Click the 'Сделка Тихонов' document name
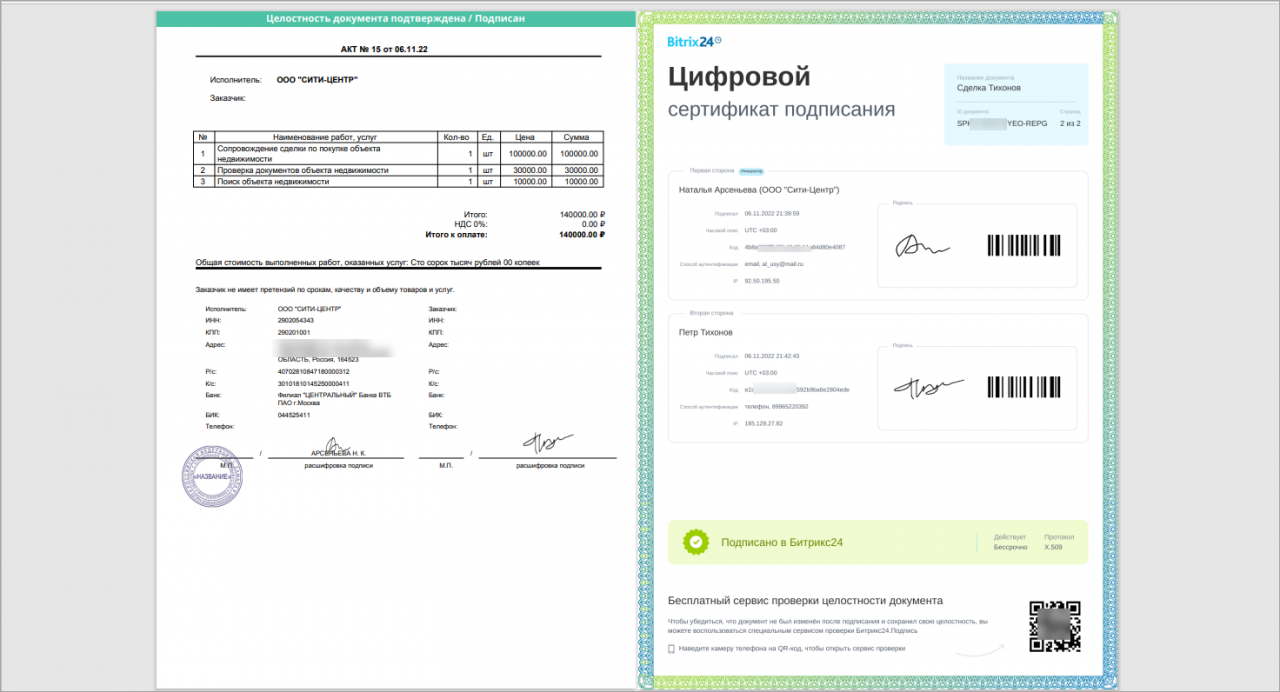This screenshot has height=692, width=1280. [x=989, y=88]
